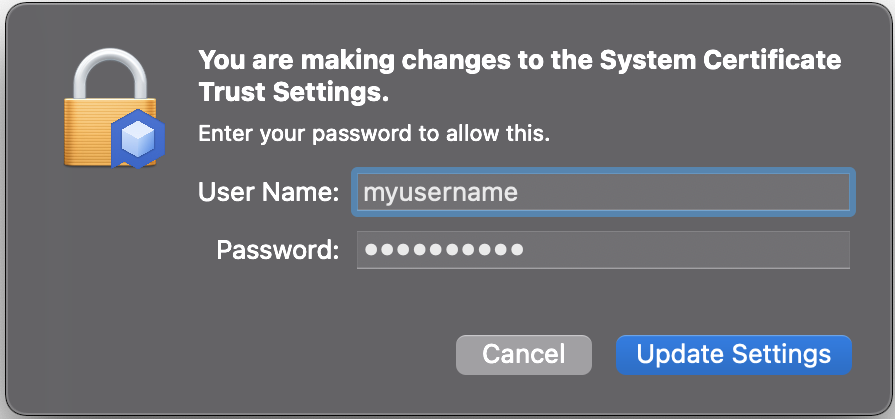Focus the User Name input field

pyautogui.click(x=603, y=192)
